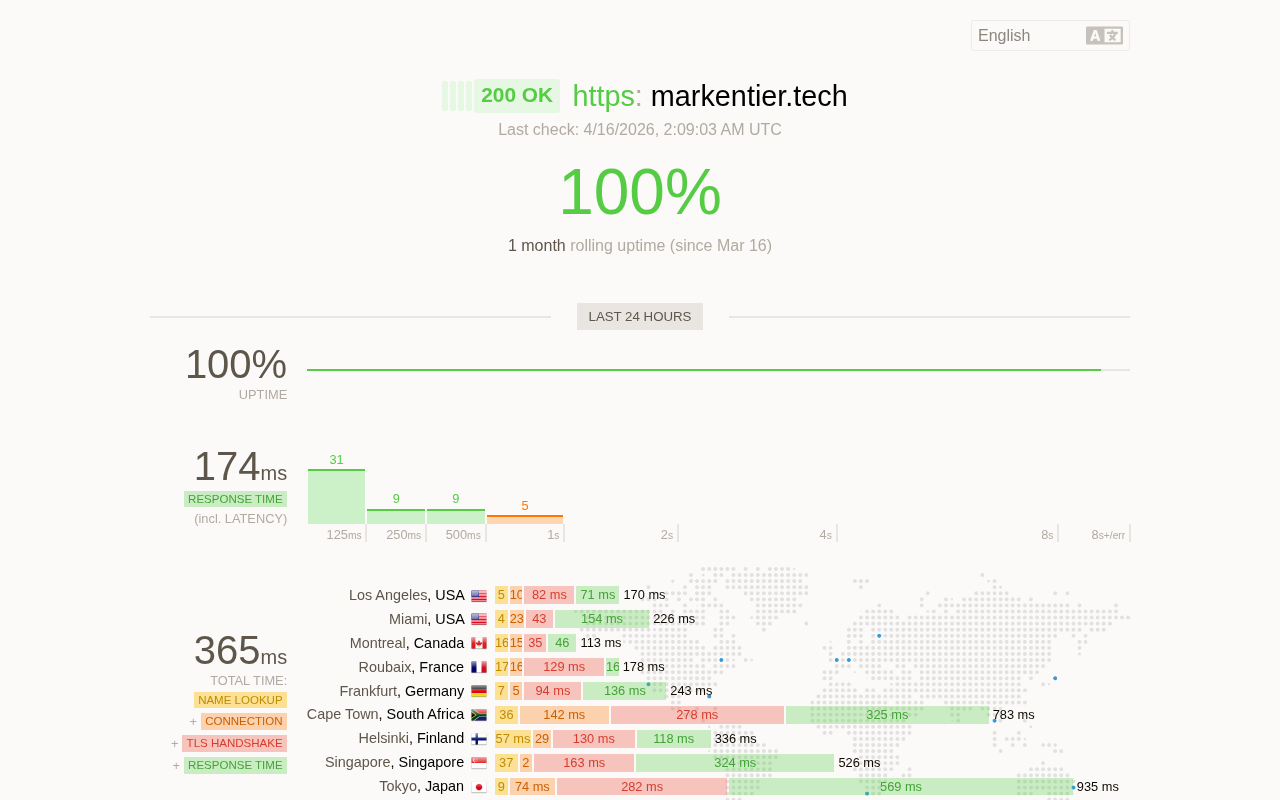Click the Canada flag next to Montreal
Image resolution: width=1280 pixels, height=800 pixels.
479,643
